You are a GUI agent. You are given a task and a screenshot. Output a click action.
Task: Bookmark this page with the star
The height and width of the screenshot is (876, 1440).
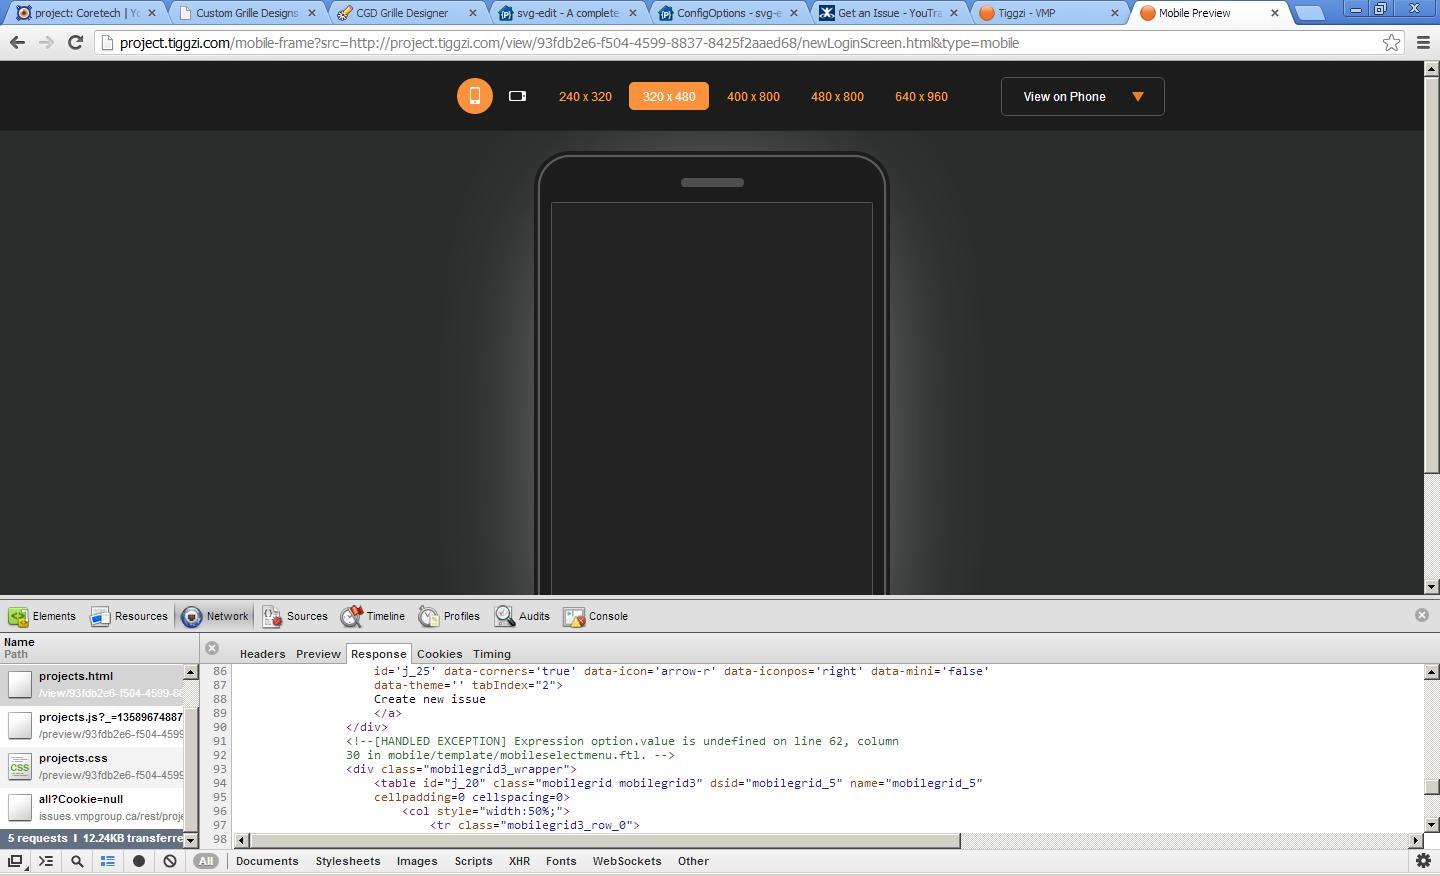pyautogui.click(x=1391, y=43)
